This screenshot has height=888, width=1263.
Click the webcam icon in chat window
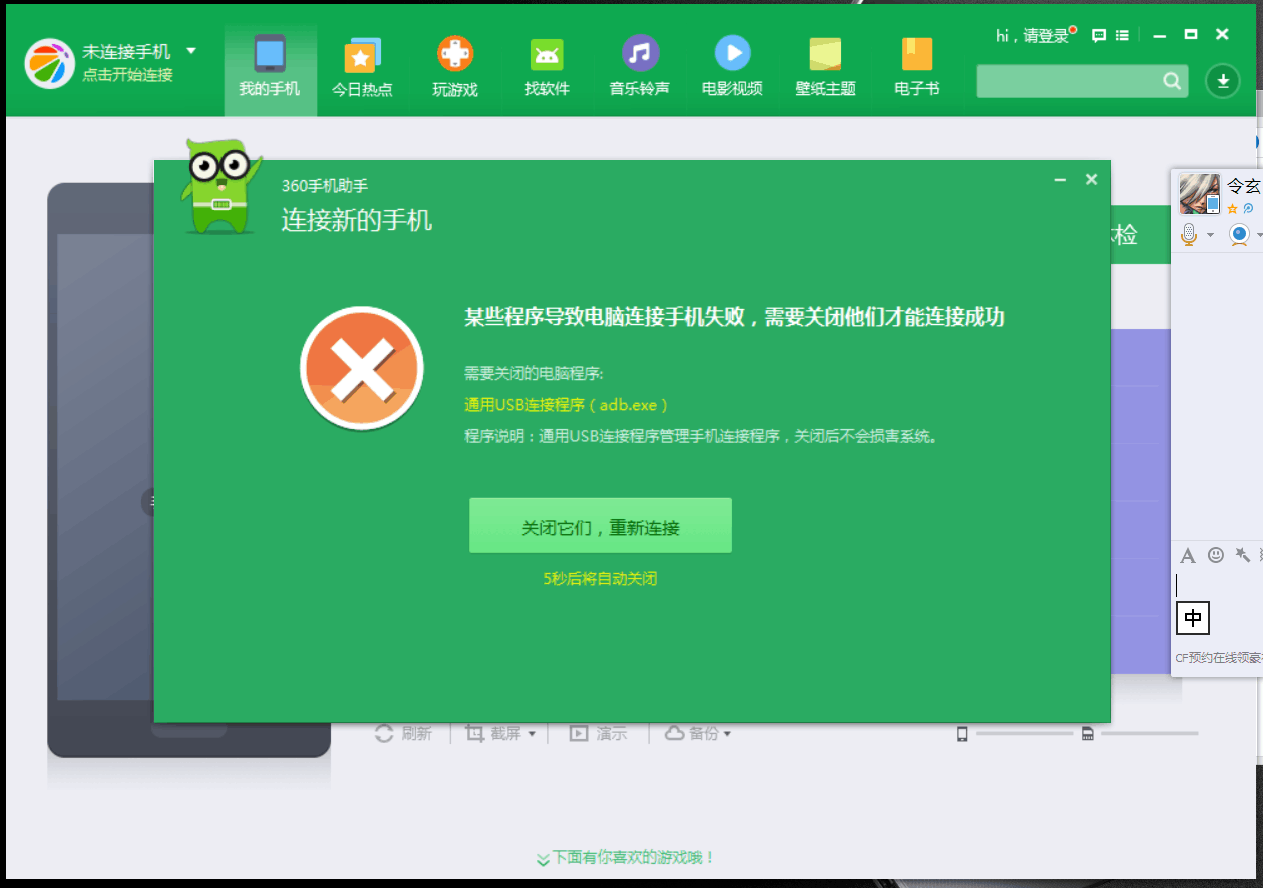pyautogui.click(x=1239, y=235)
